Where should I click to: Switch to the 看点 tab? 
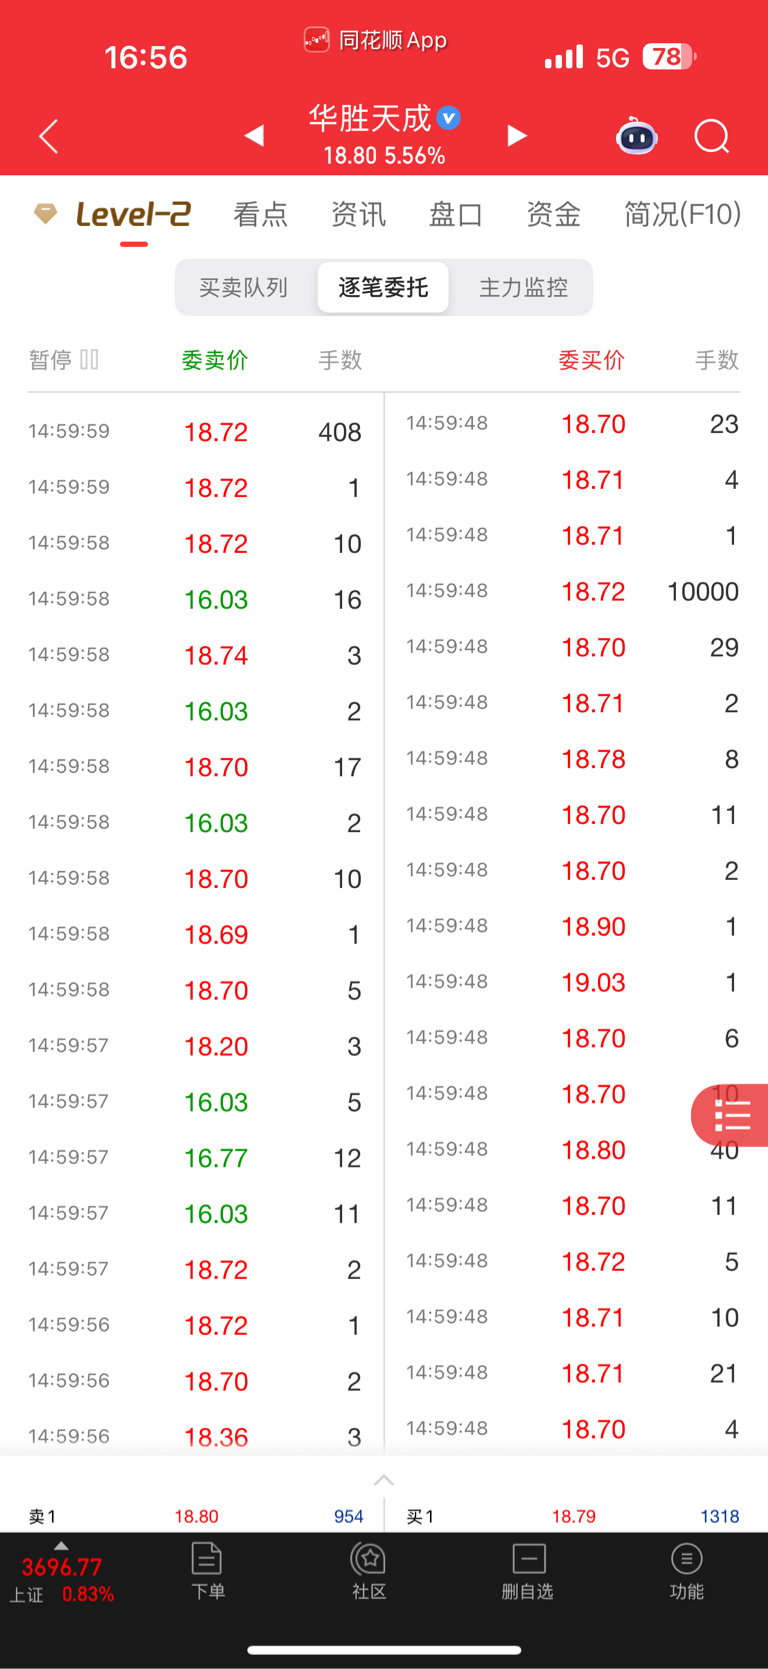pyautogui.click(x=260, y=214)
